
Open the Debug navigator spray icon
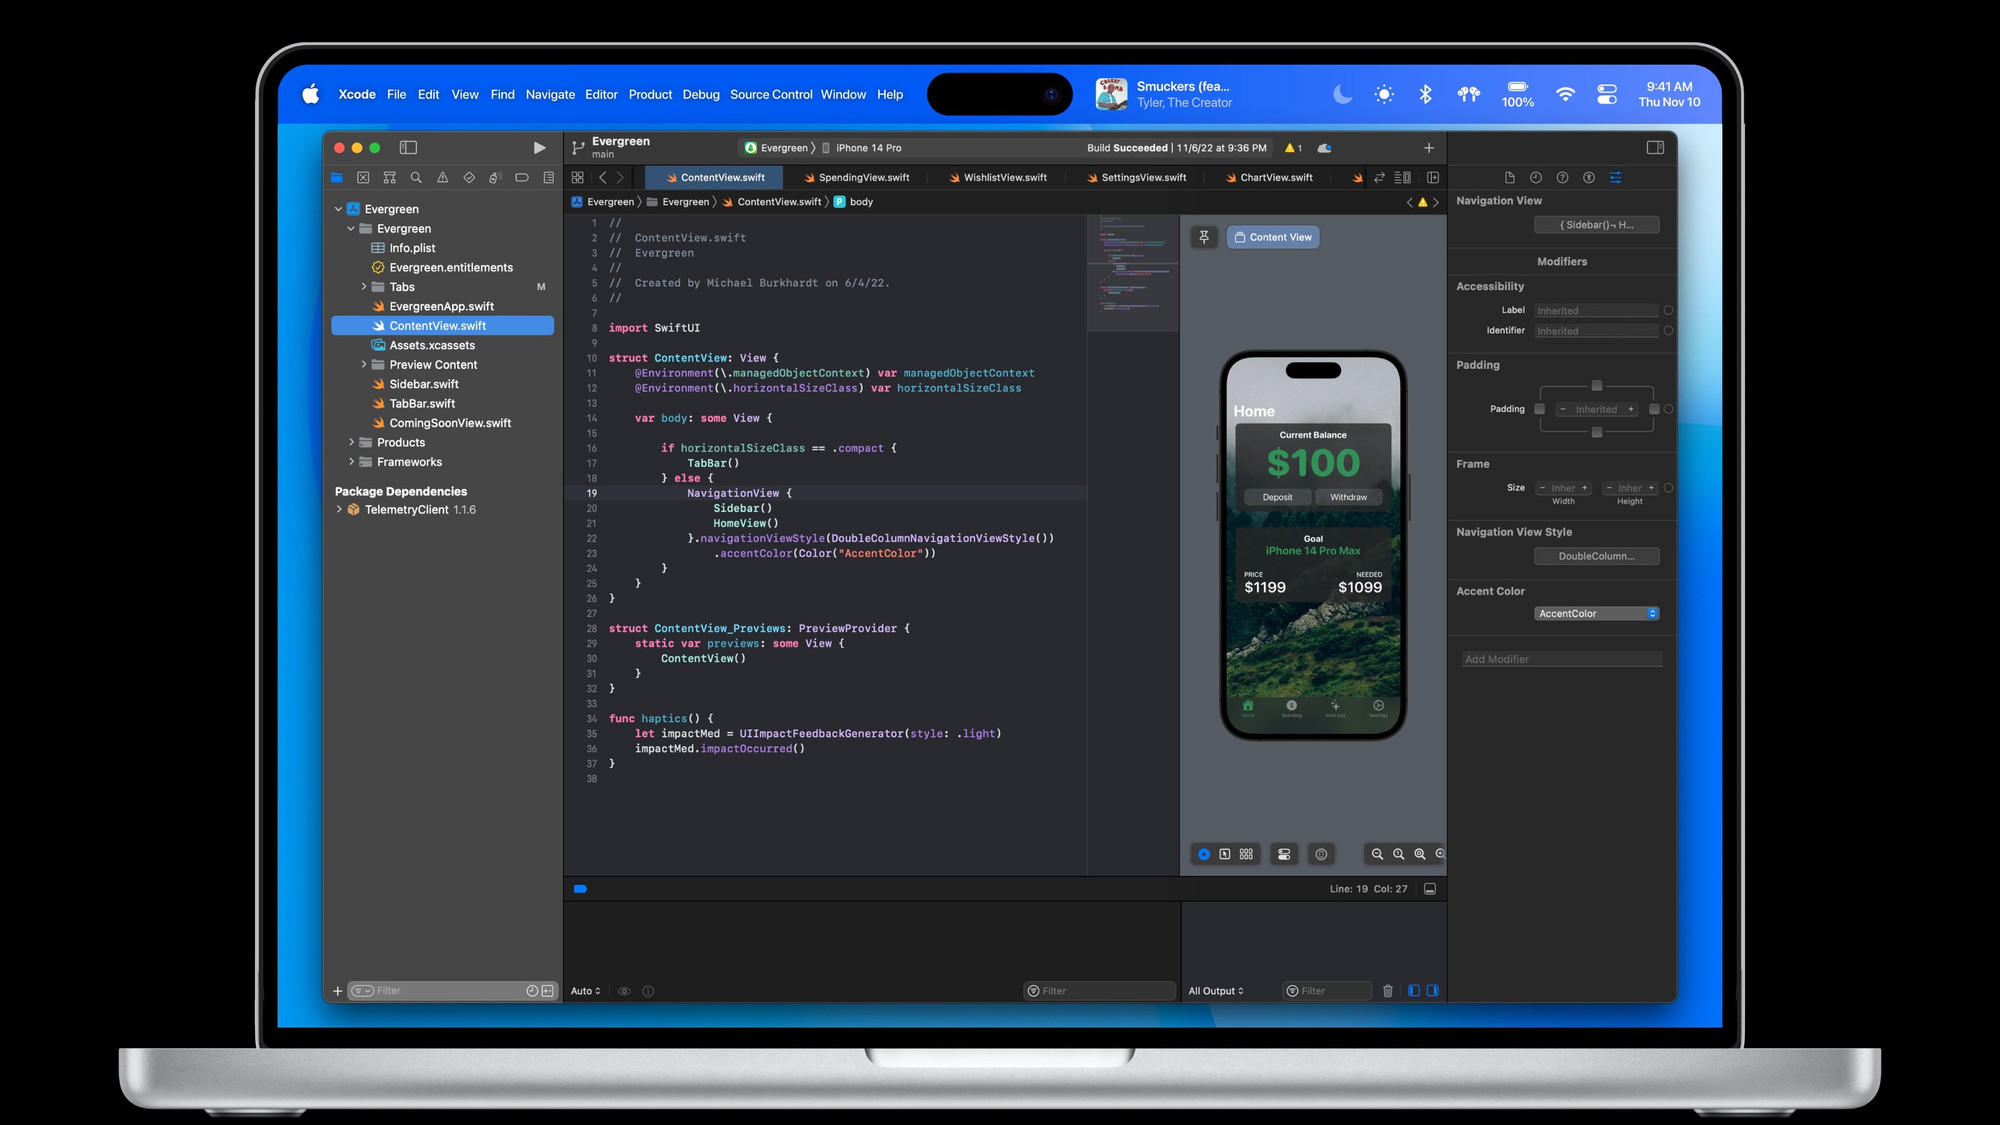tap(495, 178)
